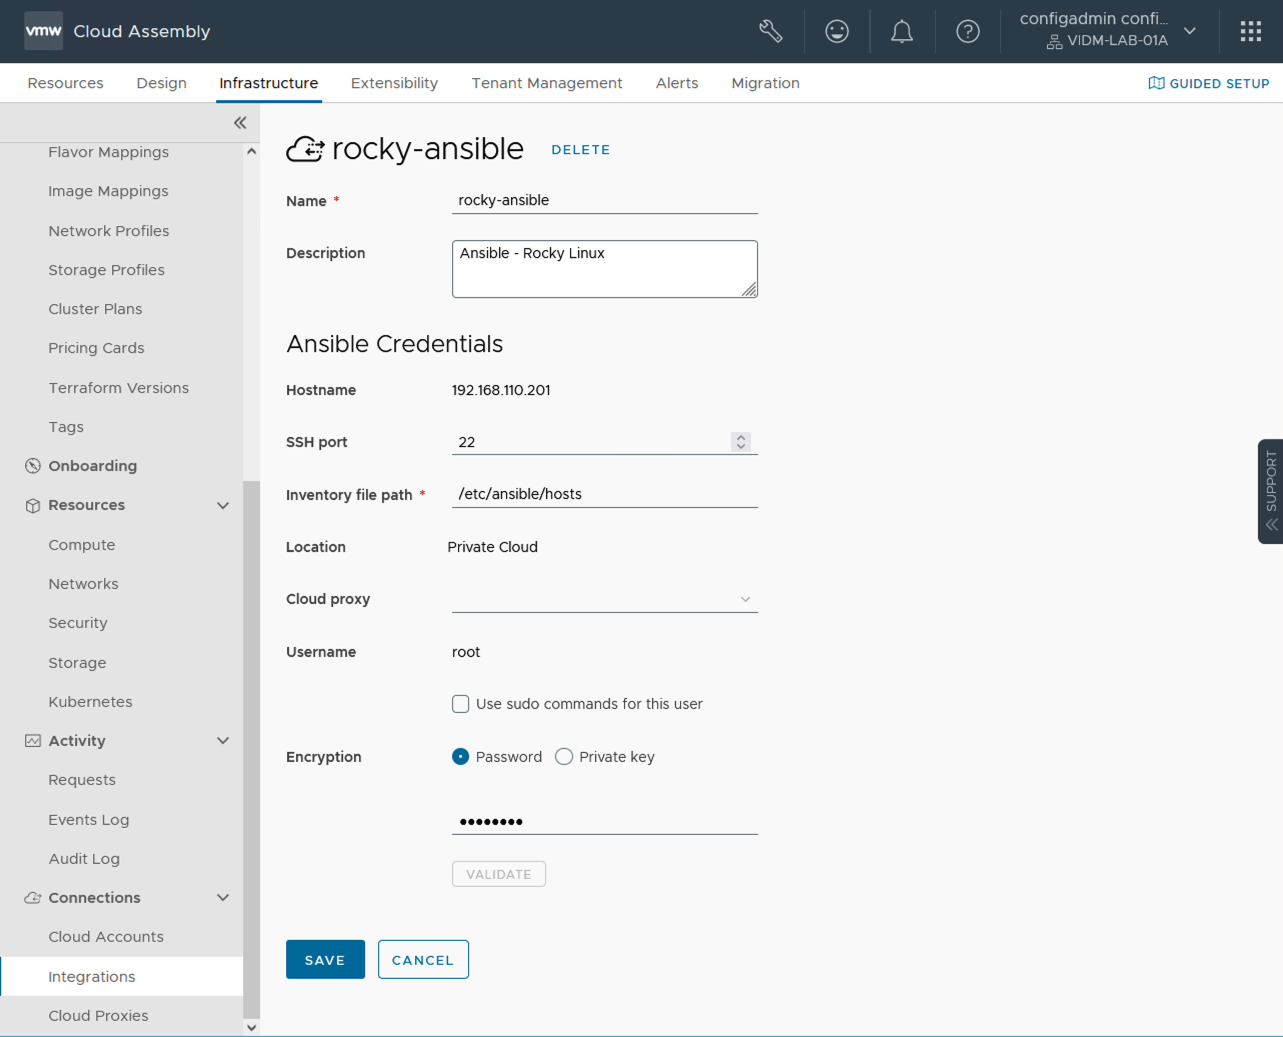Viewport: 1283px width, 1037px height.
Task: Open the VMware services grid menu
Action: pyautogui.click(x=1250, y=31)
